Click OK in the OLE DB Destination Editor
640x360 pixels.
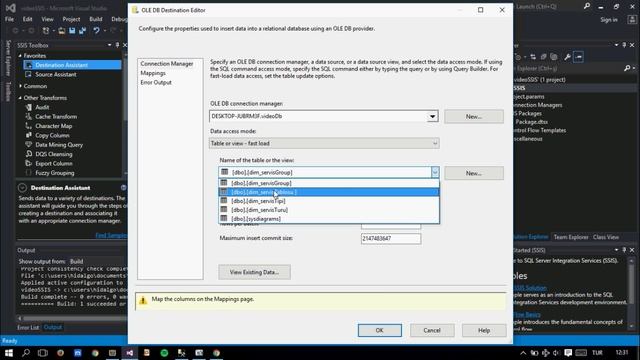coord(380,330)
